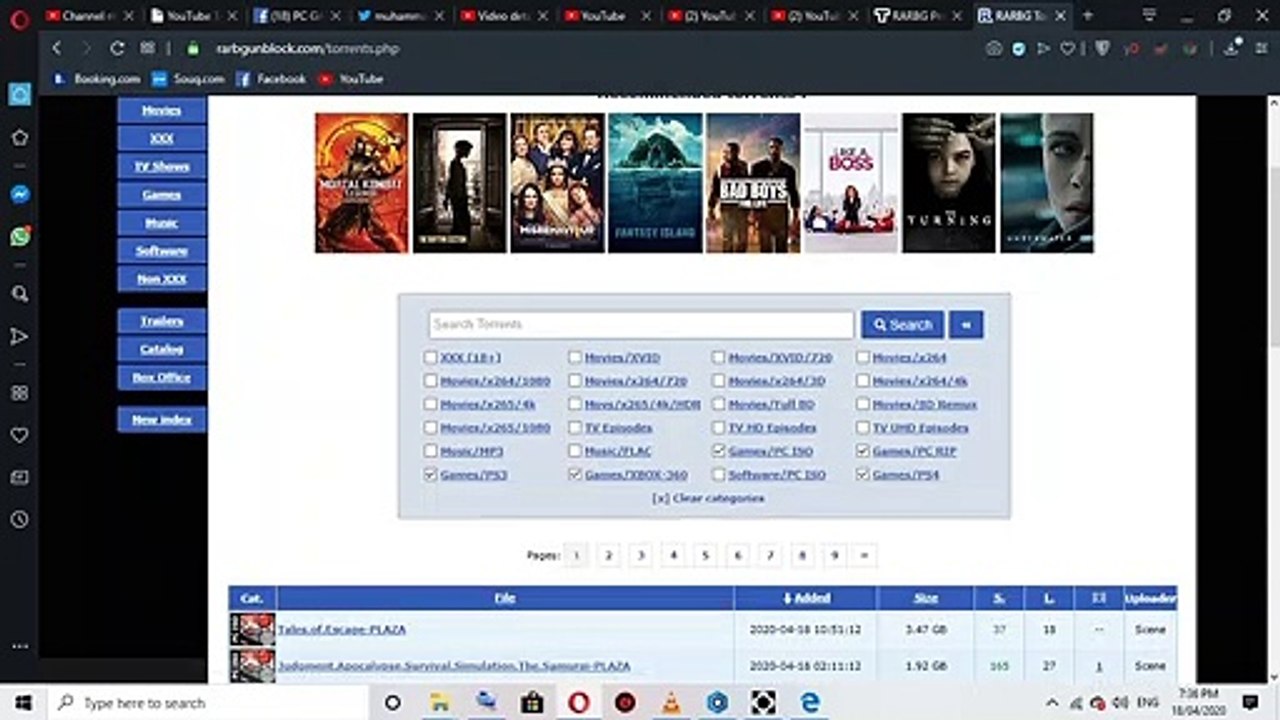This screenshot has width=1280, height=720.
Task: Open the Windows notification center
Action: pos(1250,703)
